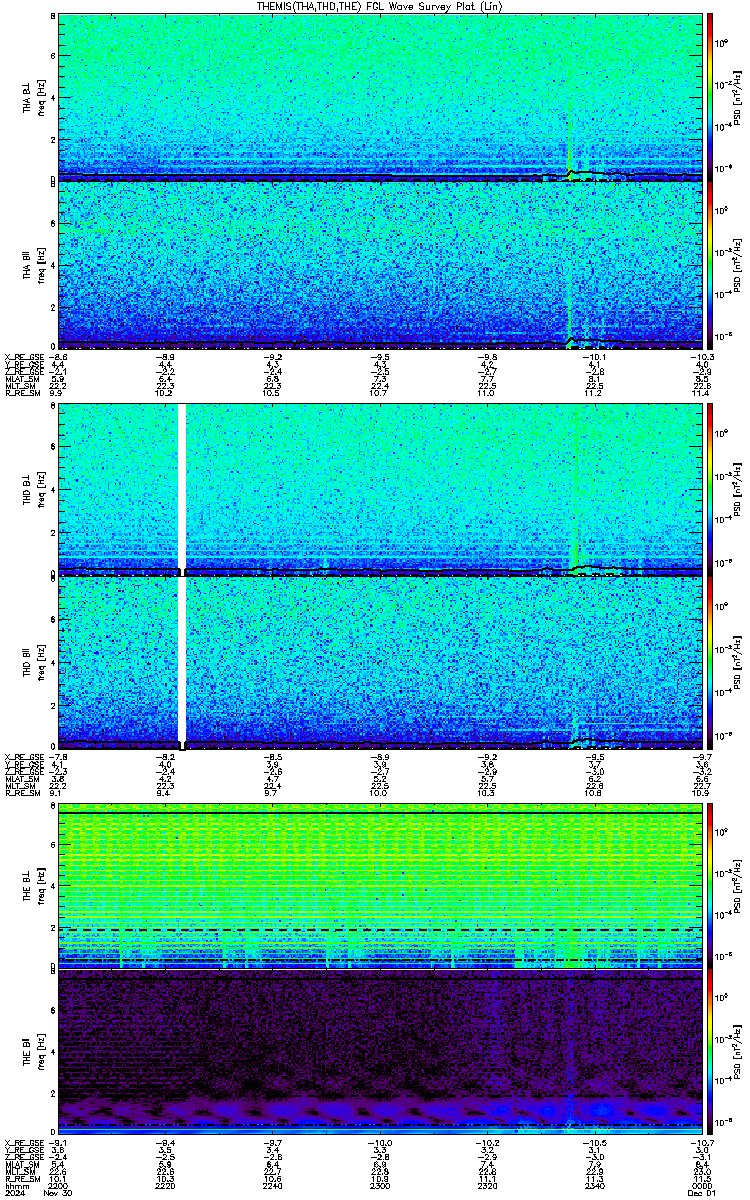
Task: Click the 'PSD [nT²/Hz]' label of THA B-perpendicular
Action: pos(737,98)
